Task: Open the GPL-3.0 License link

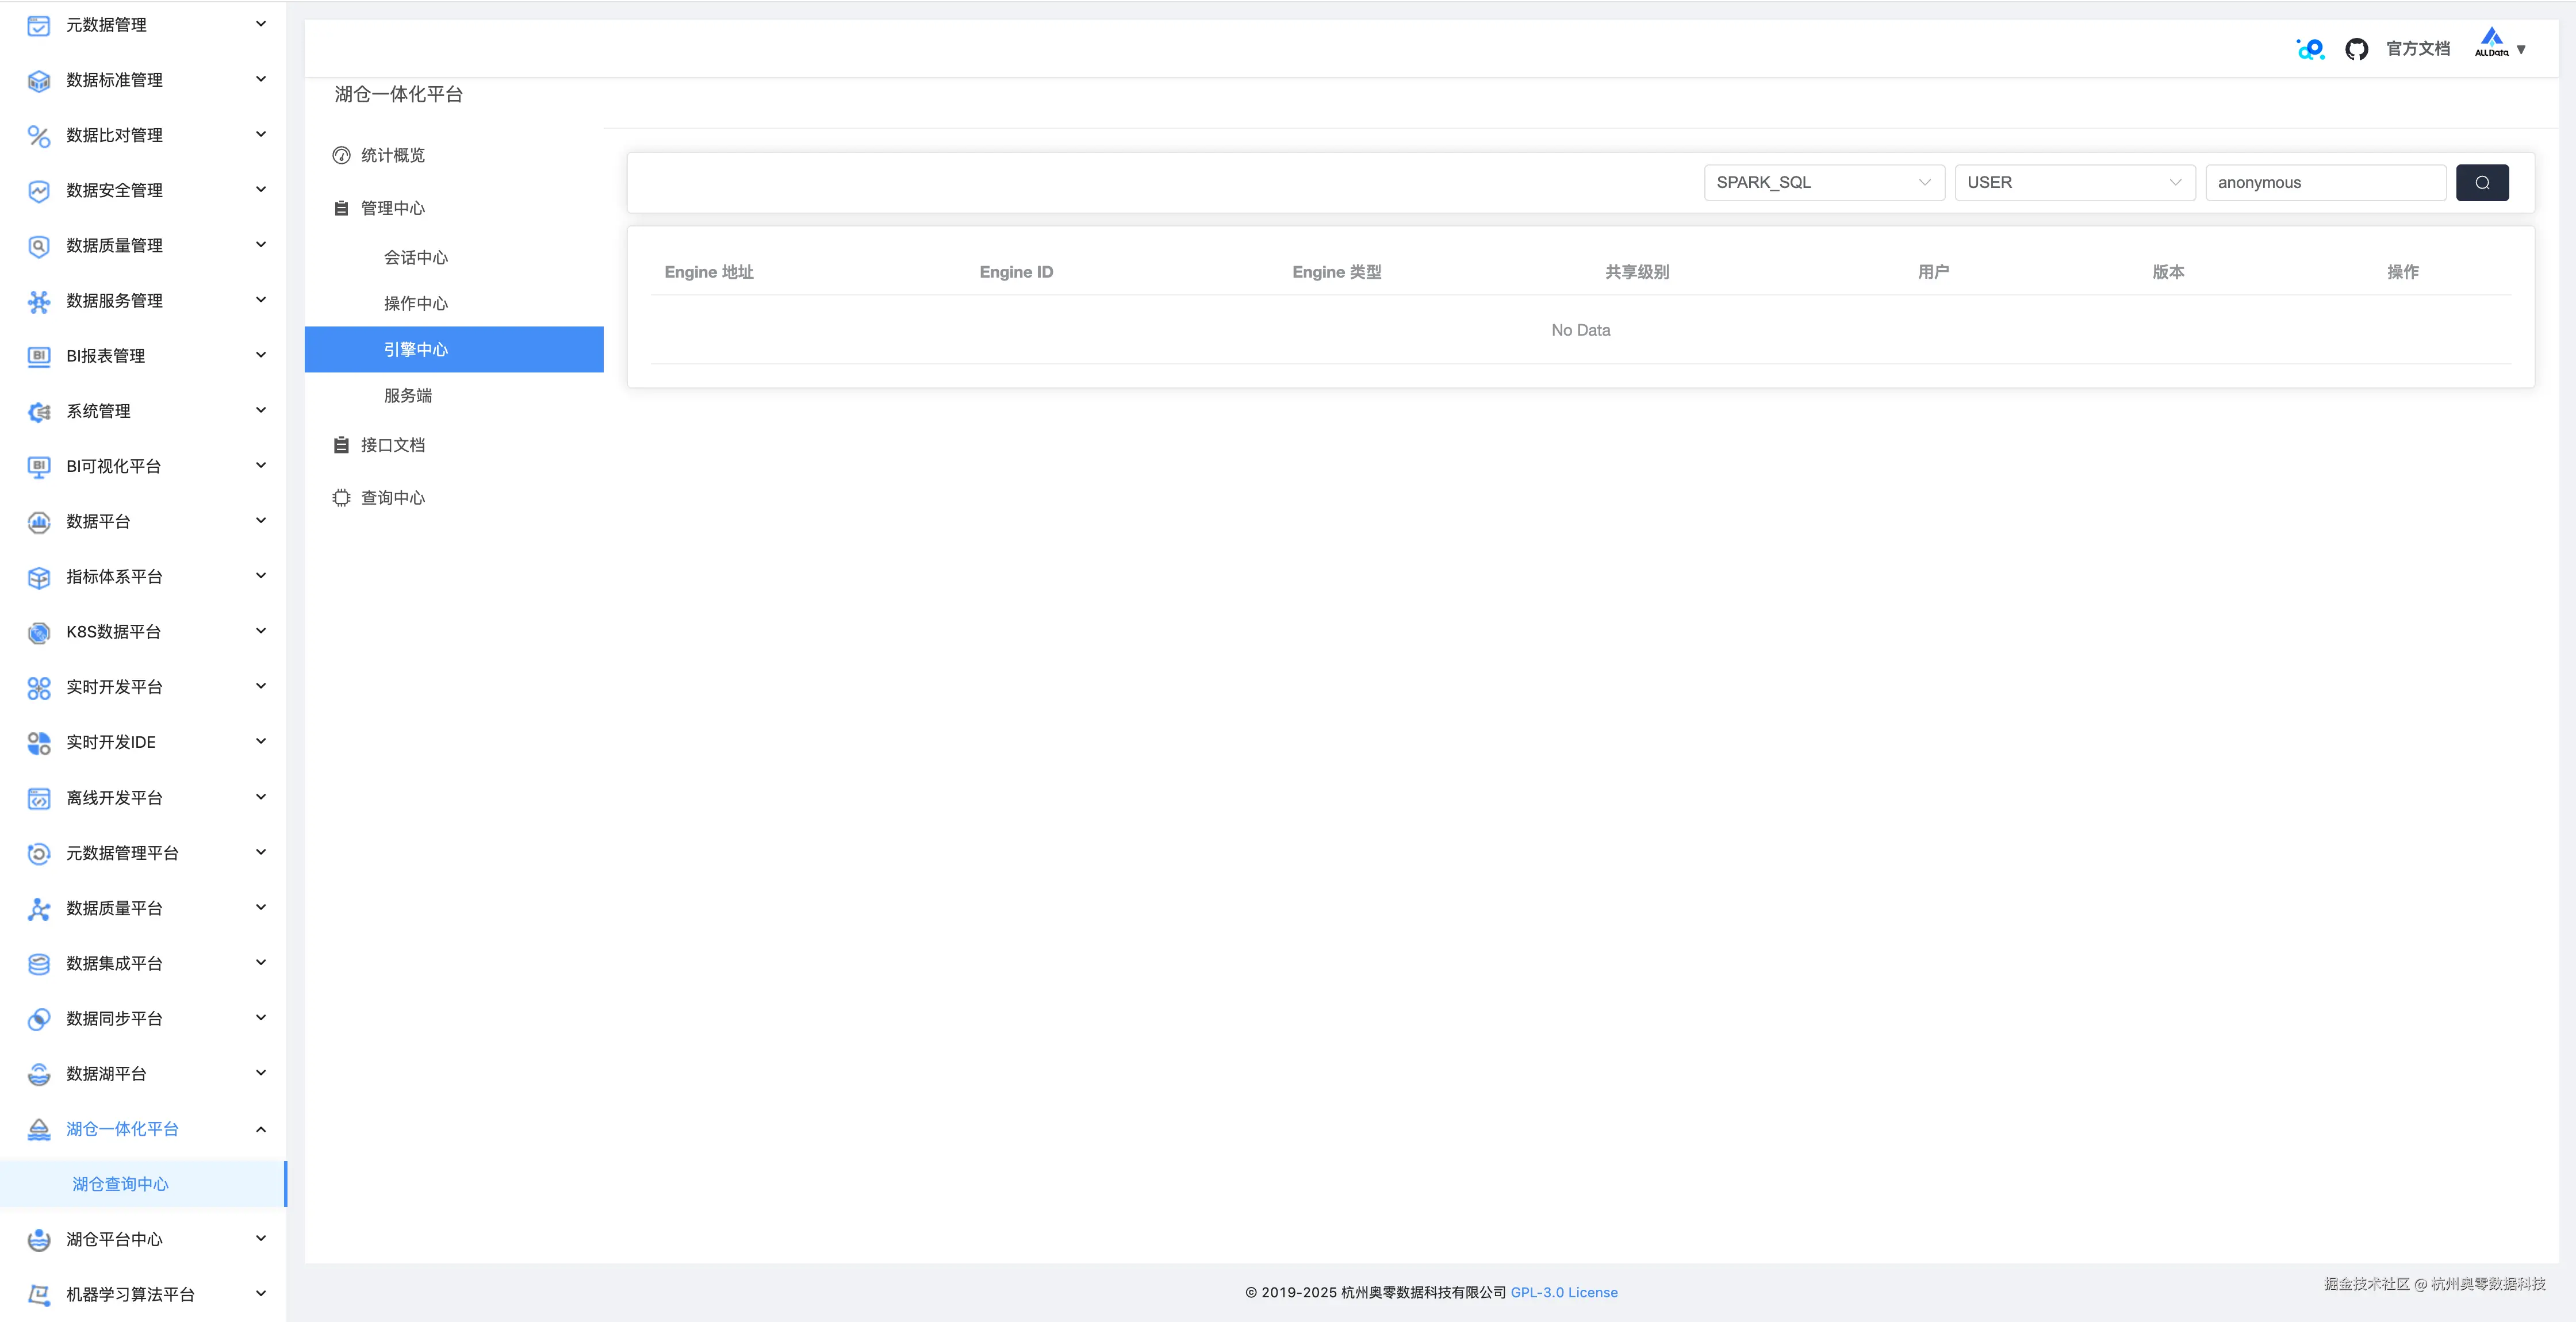Action: point(1563,1292)
